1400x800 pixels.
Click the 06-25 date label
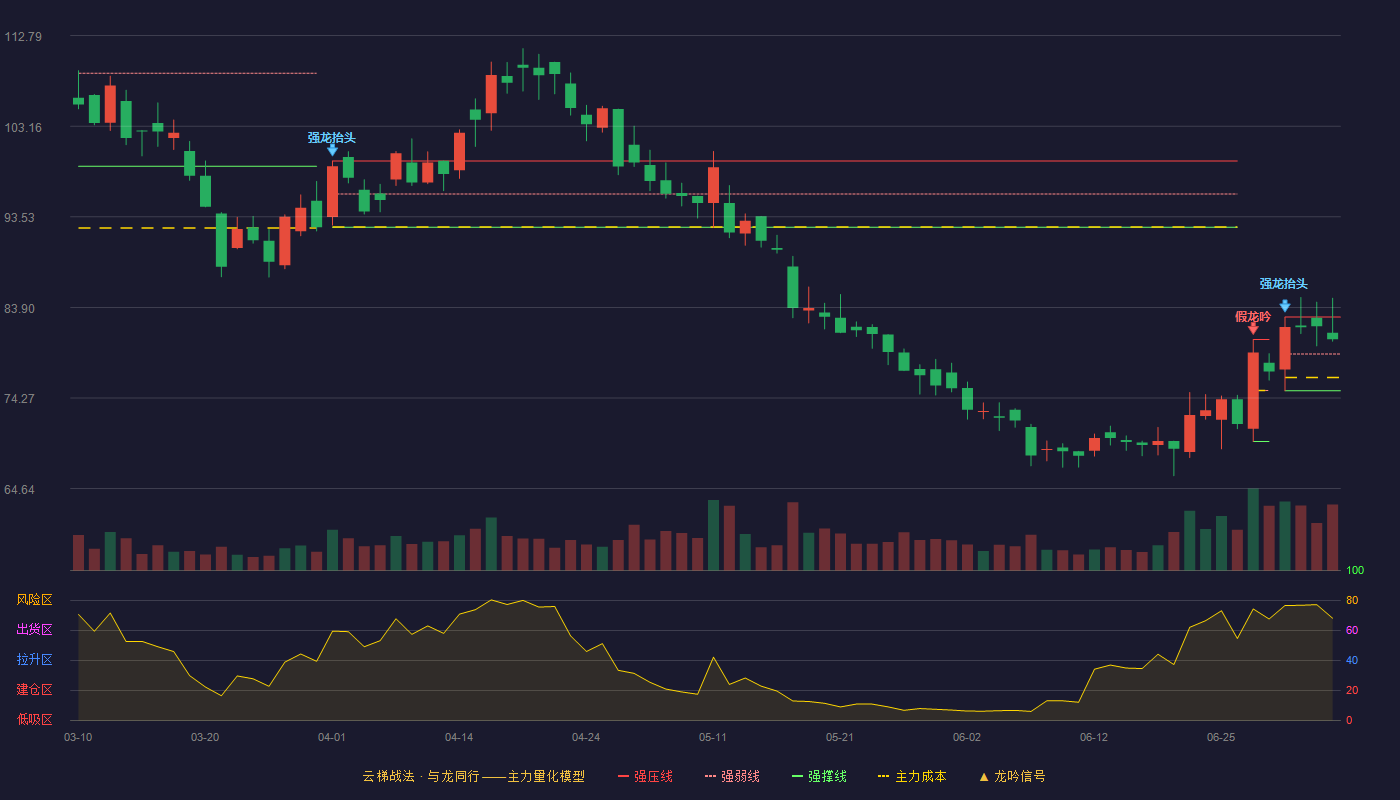tap(1221, 737)
